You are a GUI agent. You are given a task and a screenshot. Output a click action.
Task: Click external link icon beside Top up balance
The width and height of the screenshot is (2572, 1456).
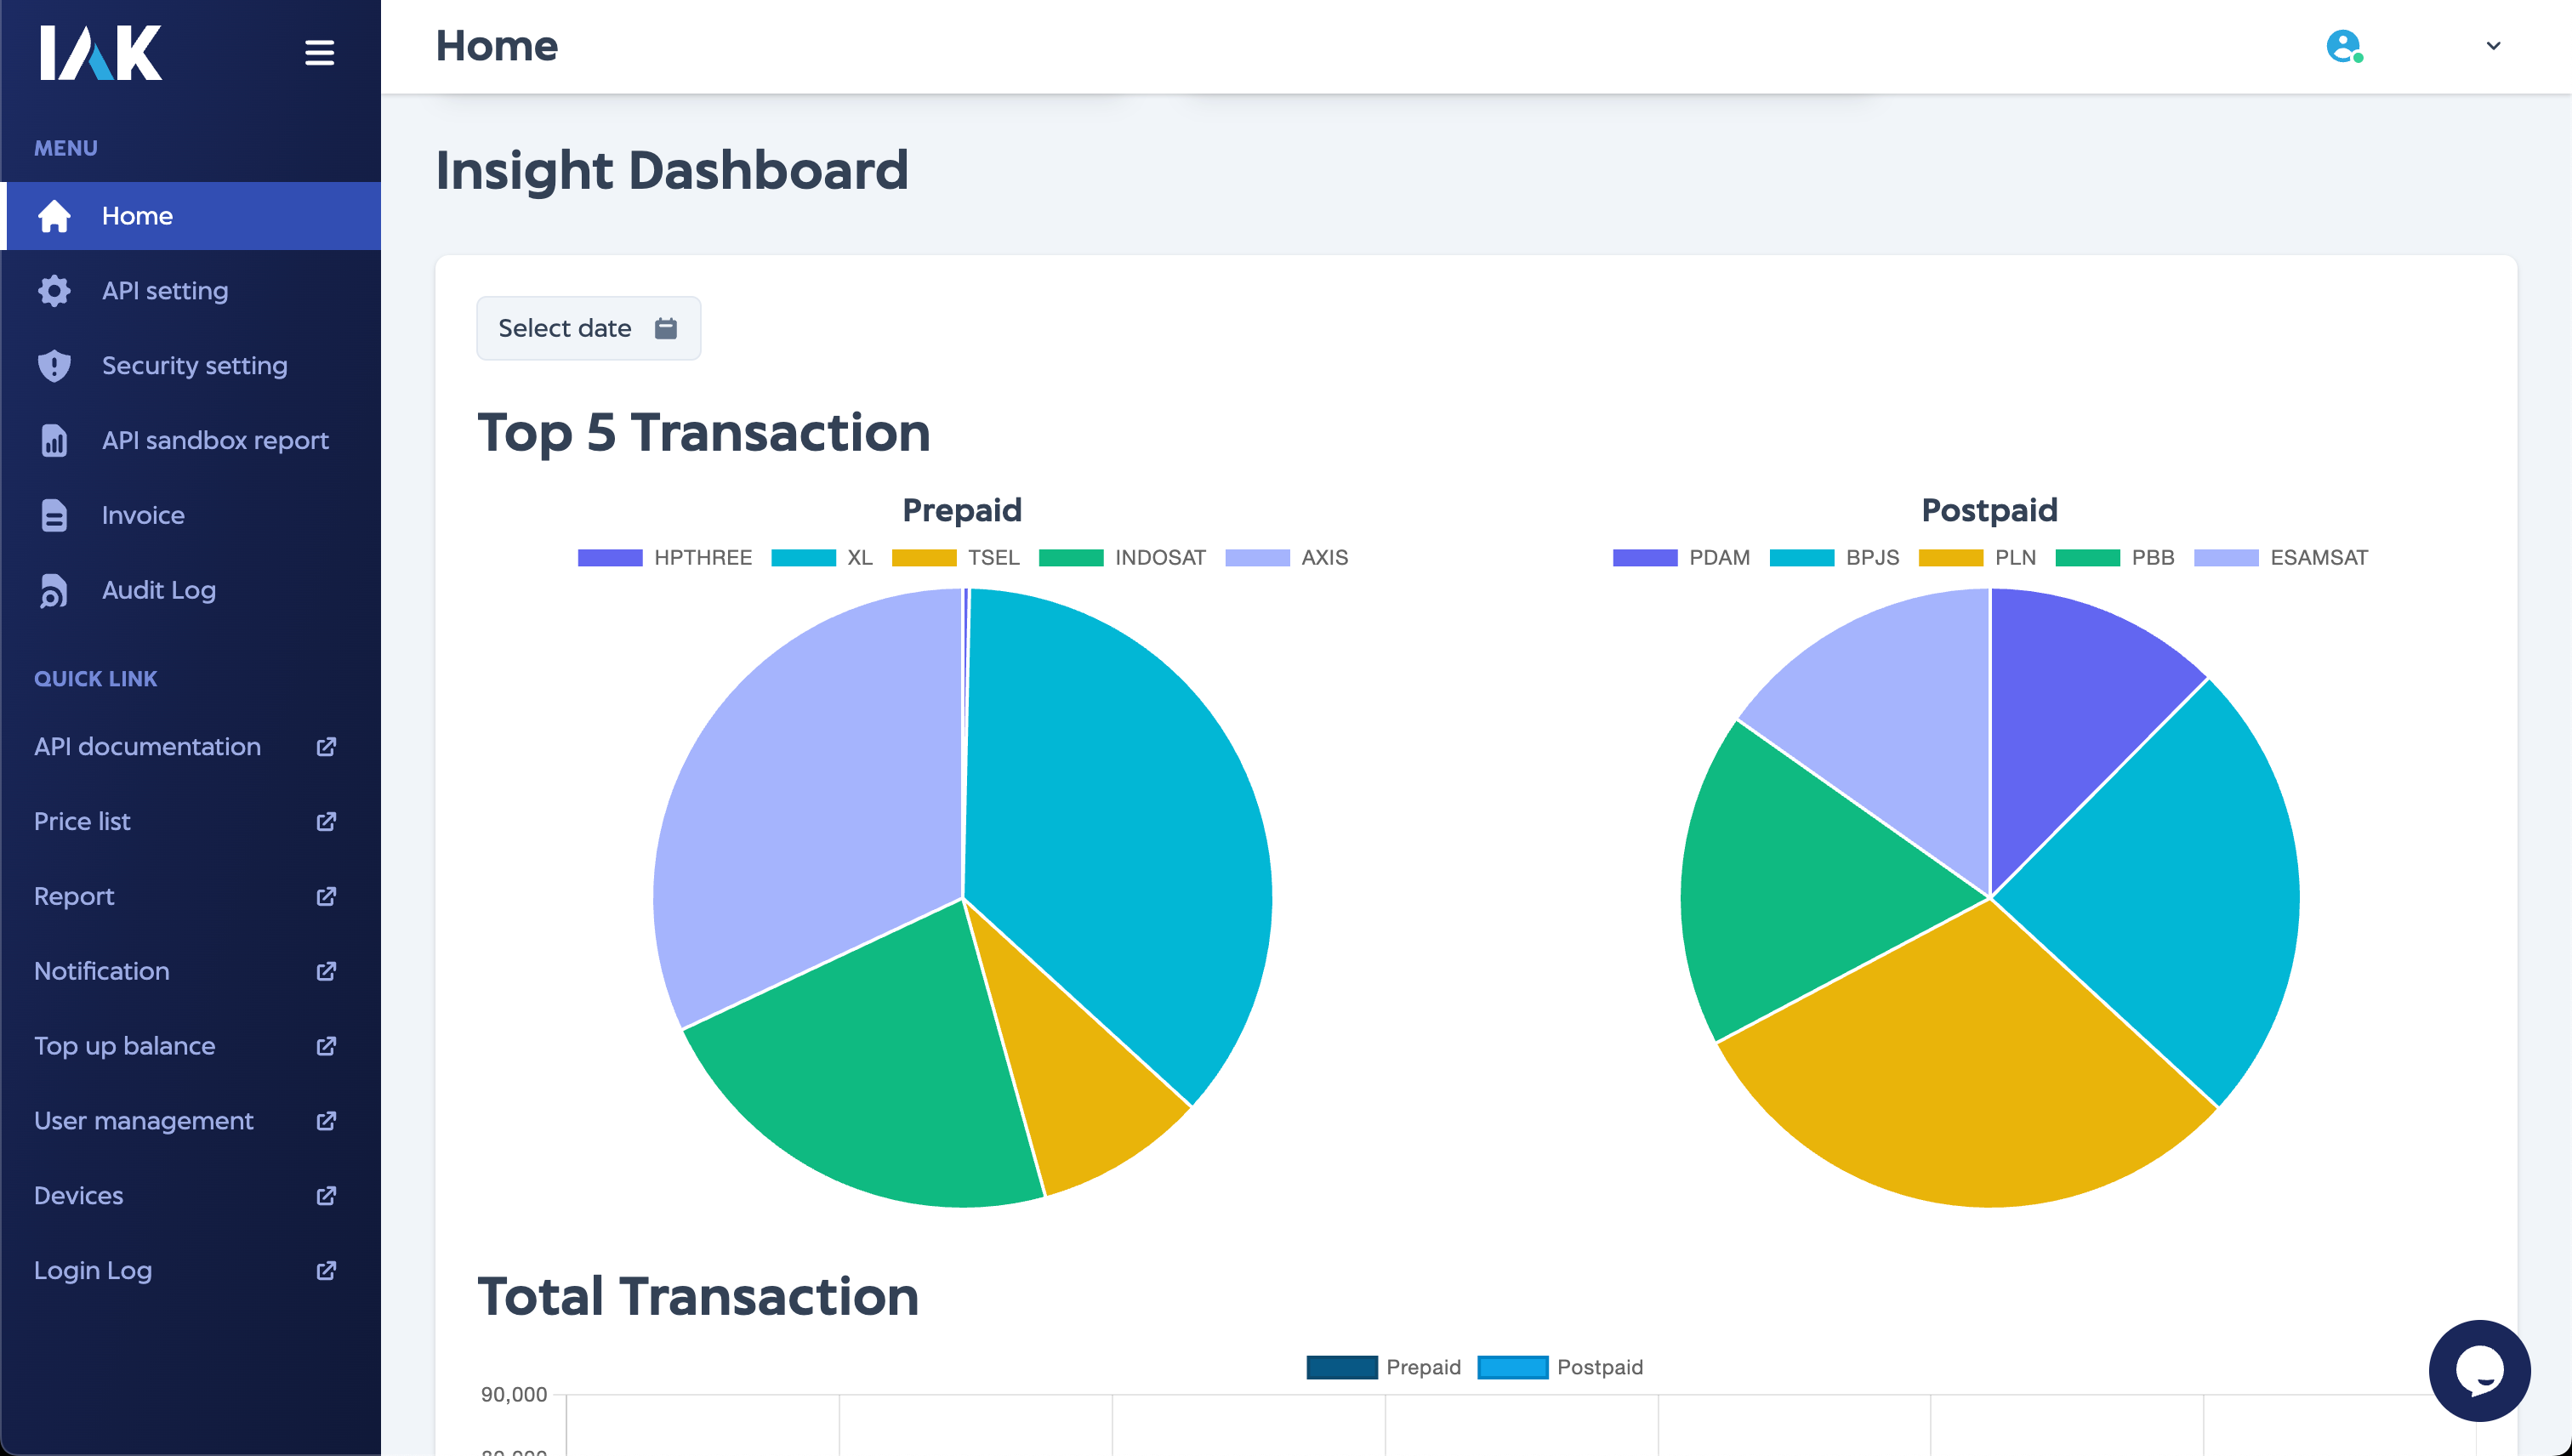pos(326,1046)
